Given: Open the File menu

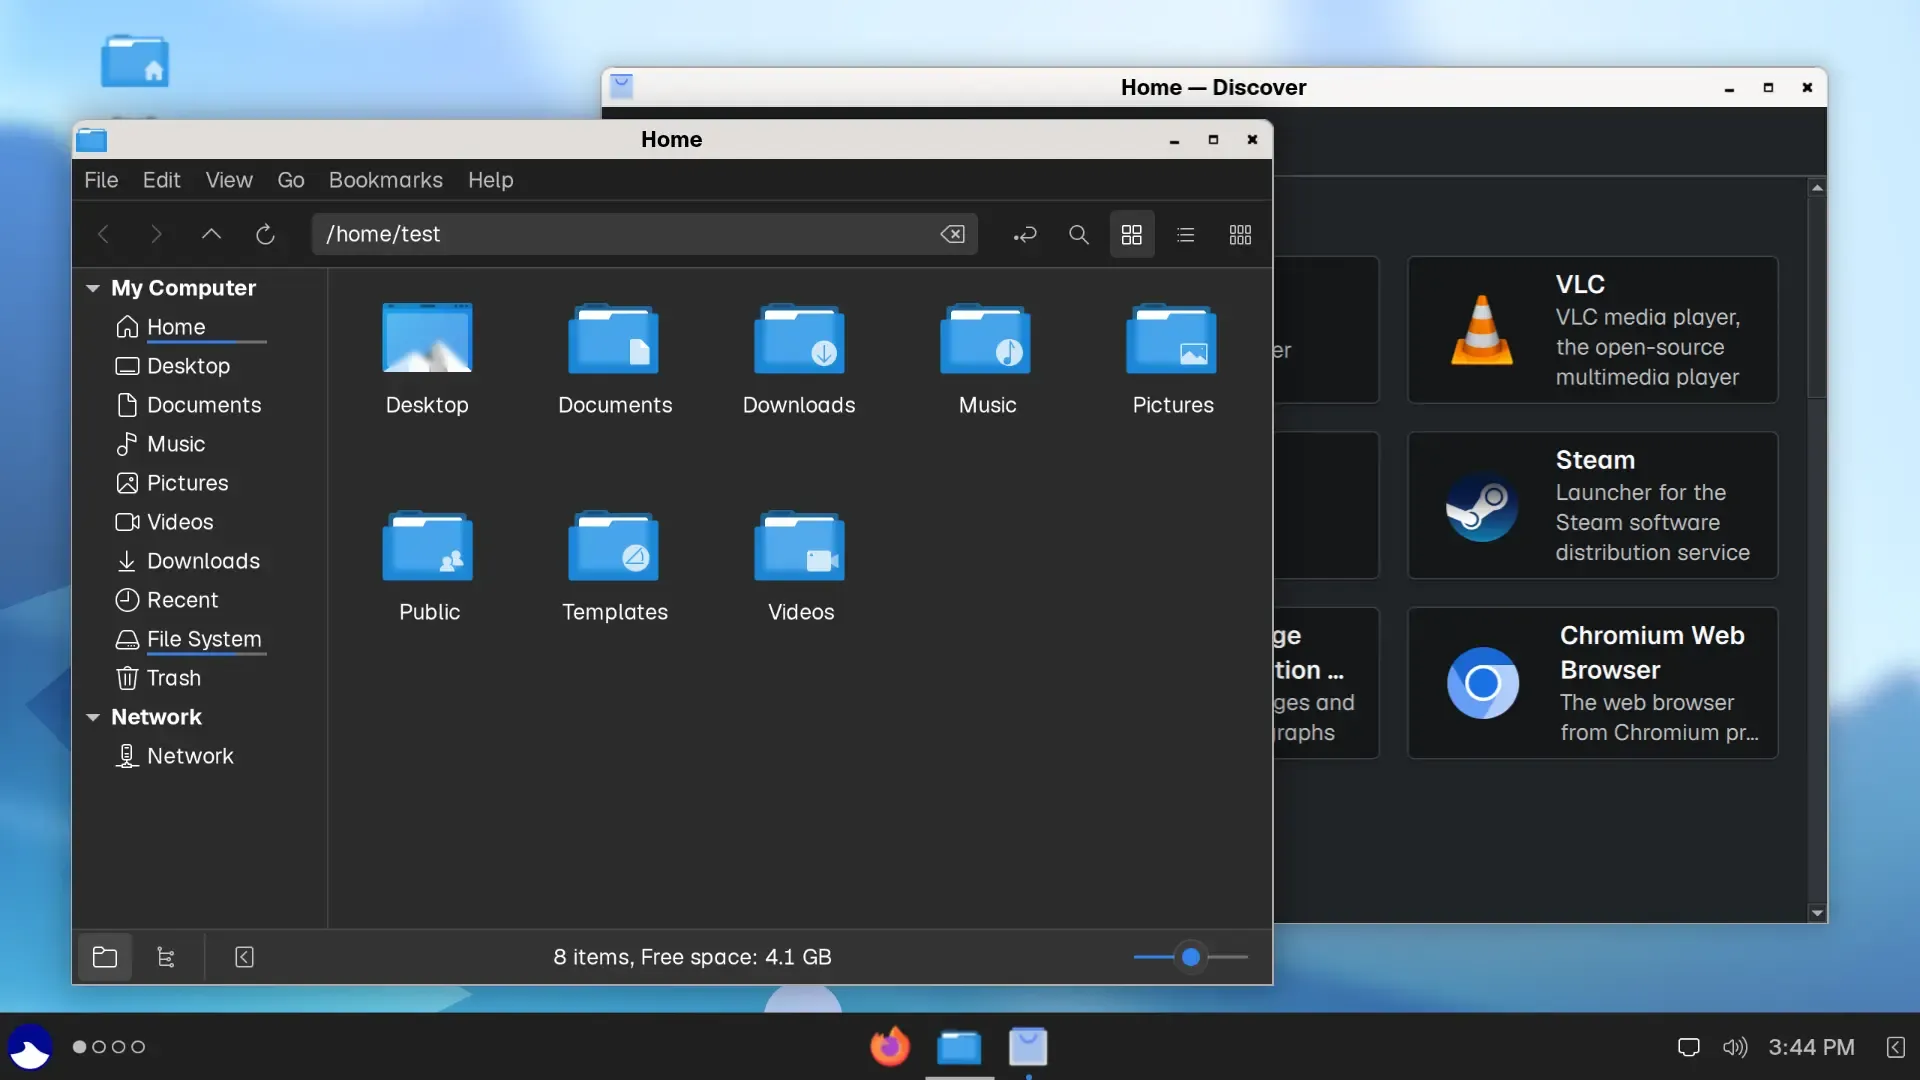Looking at the screenshot, I should pos(101,180).
